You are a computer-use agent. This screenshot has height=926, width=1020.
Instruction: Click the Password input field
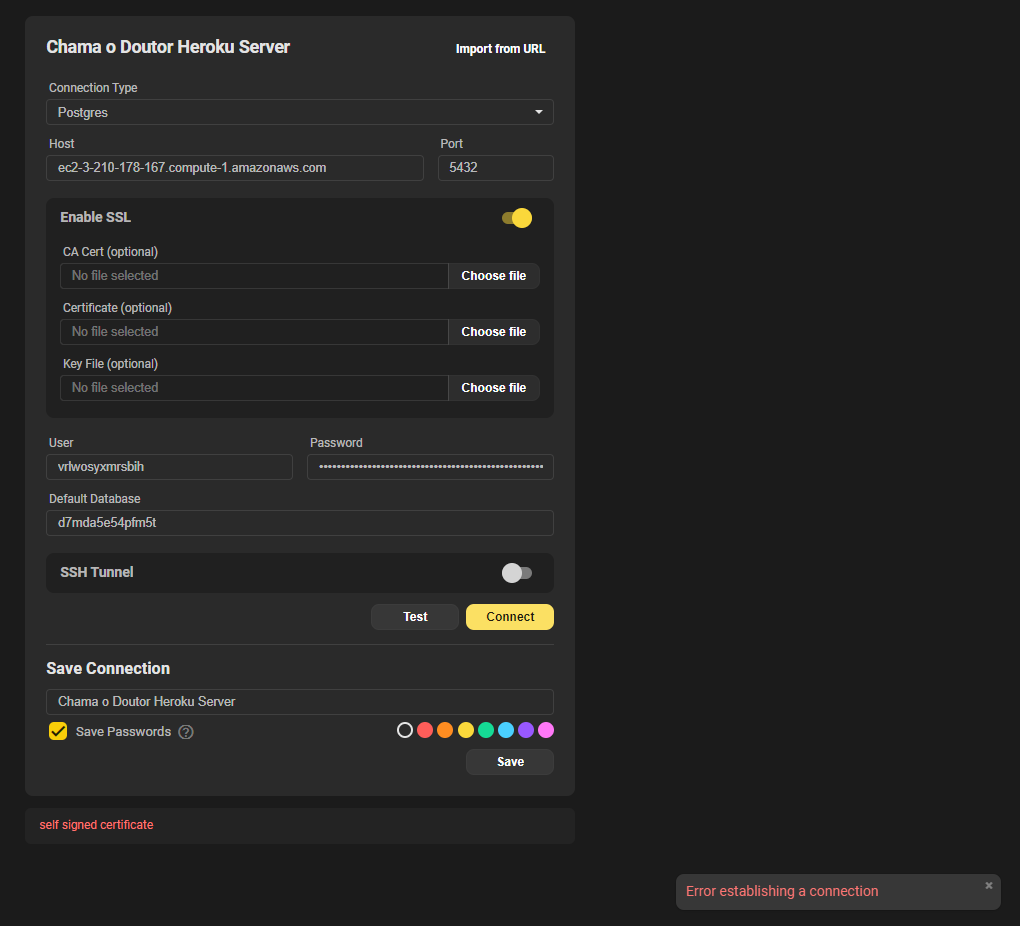point(430,466)
